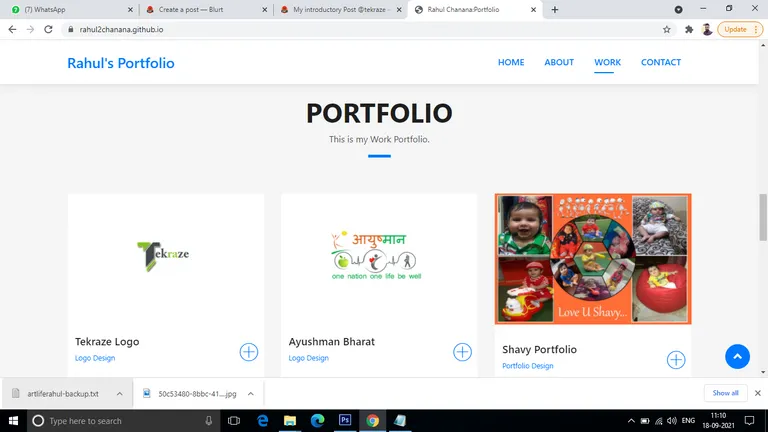Open Microsoft Edge from the taskbar
Screen dimensions: 768x432
click(x=317, y=421)
